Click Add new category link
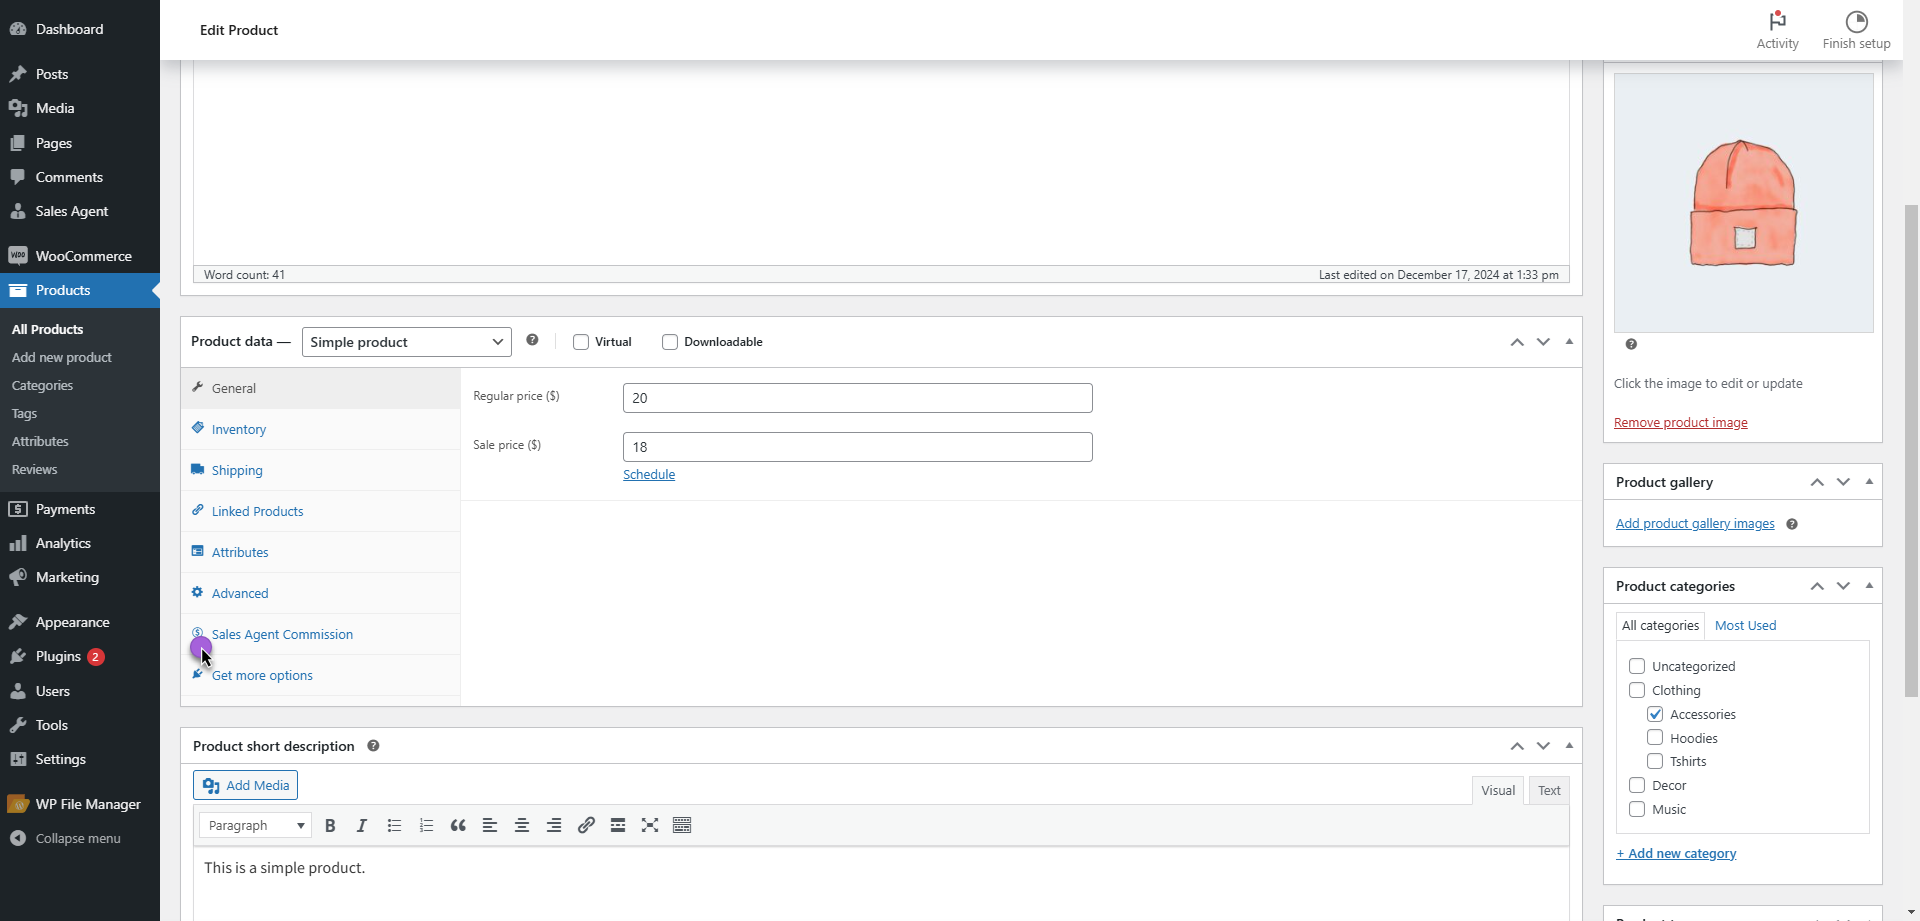This screenshot has width=1920, height=921. (x=1676, y=854)
